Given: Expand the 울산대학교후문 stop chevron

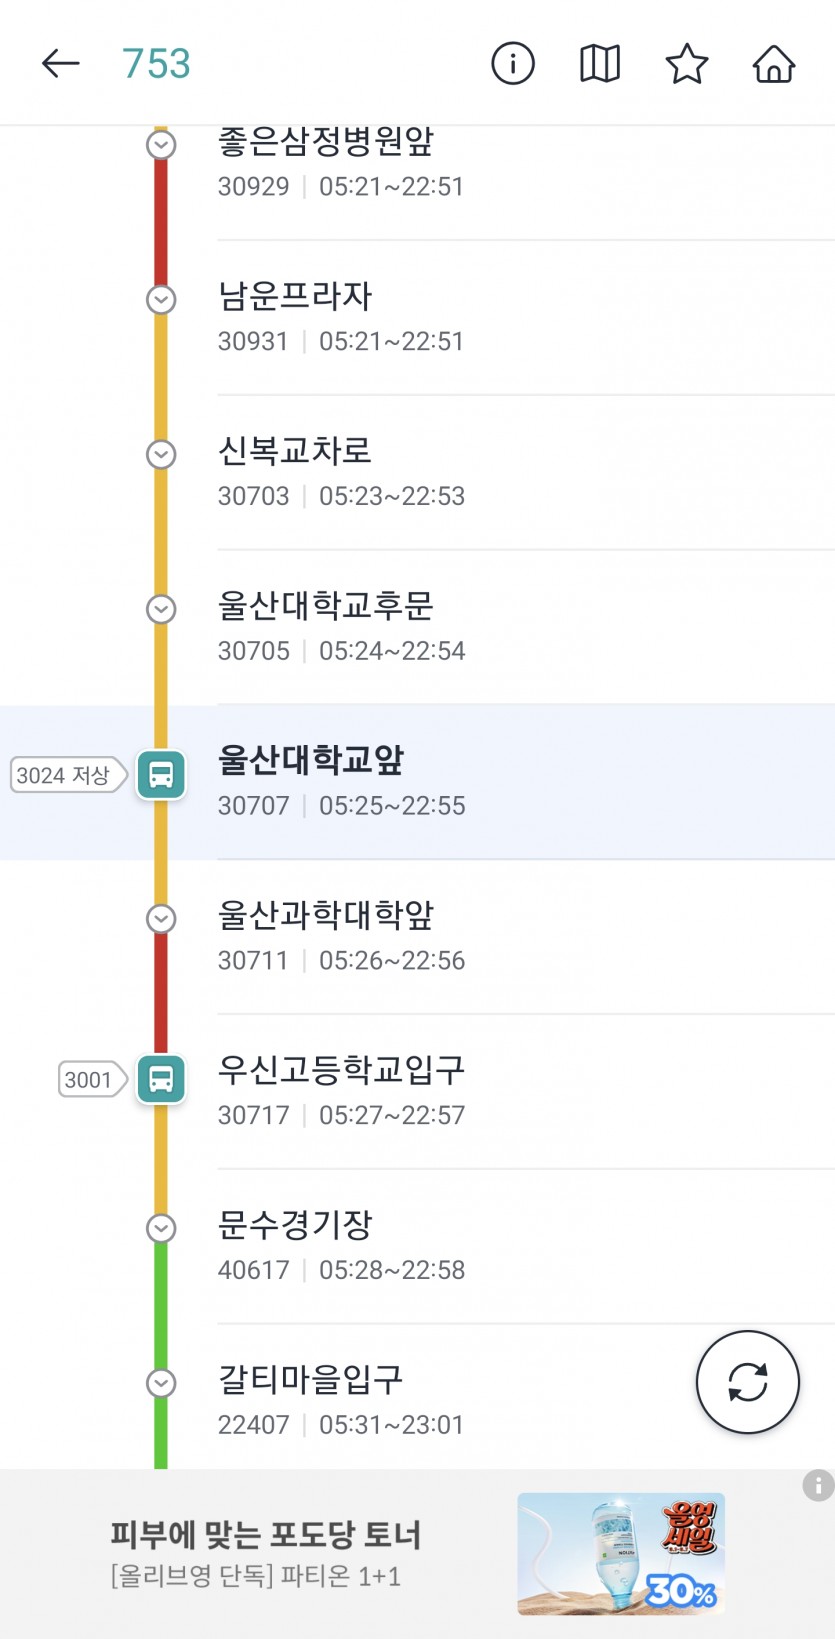Looking at the screenshot, I should [x=161, y=609].
